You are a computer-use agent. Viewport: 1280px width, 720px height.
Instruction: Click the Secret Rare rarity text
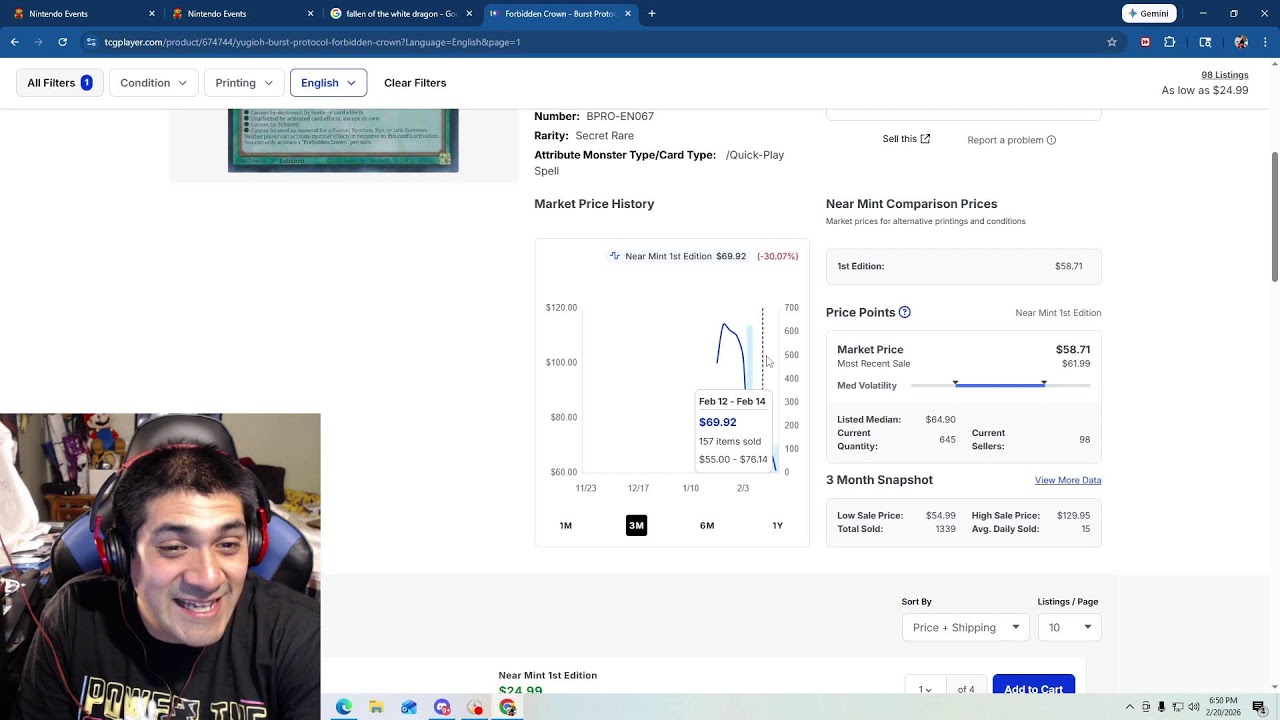point(604,135)
